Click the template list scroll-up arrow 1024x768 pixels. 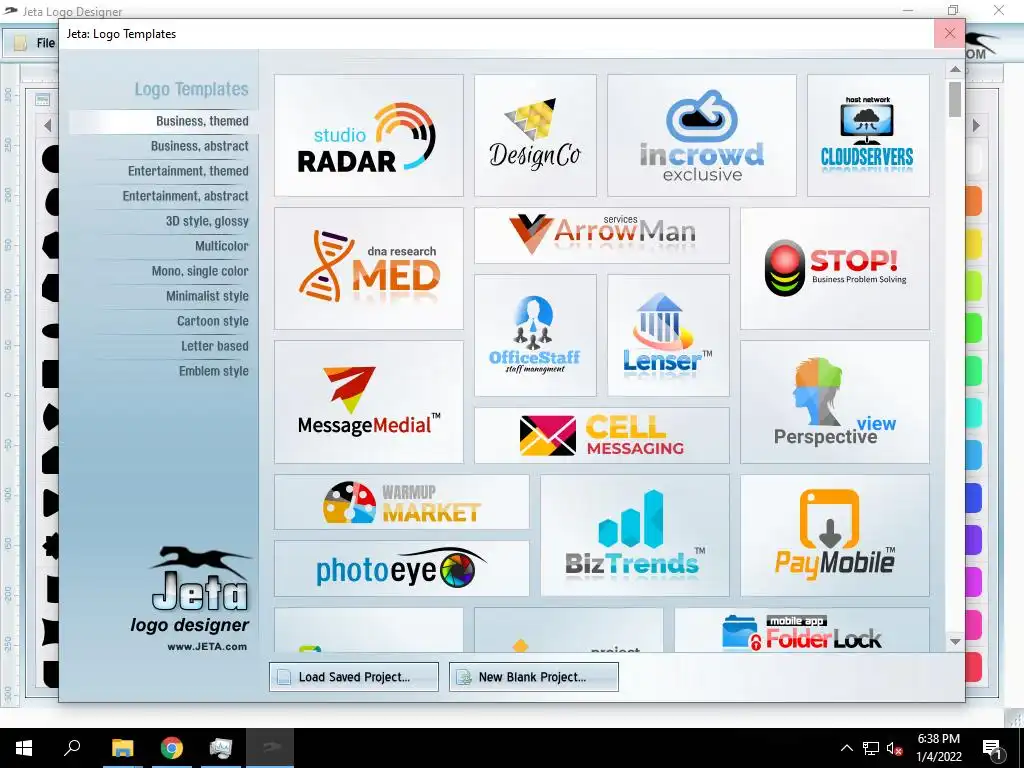tap(955, 69)
